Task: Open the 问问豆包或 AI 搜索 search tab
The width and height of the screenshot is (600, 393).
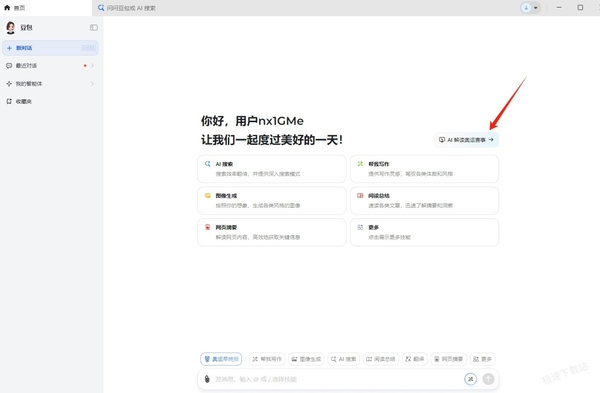Action: tap(127, 8)
